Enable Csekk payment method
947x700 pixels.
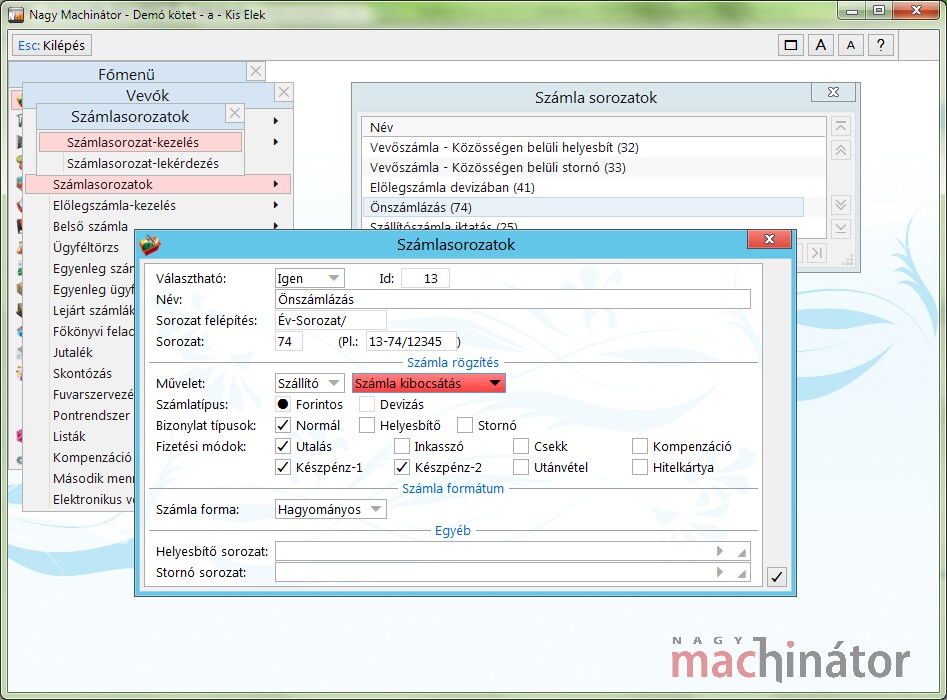coord(521,446)
